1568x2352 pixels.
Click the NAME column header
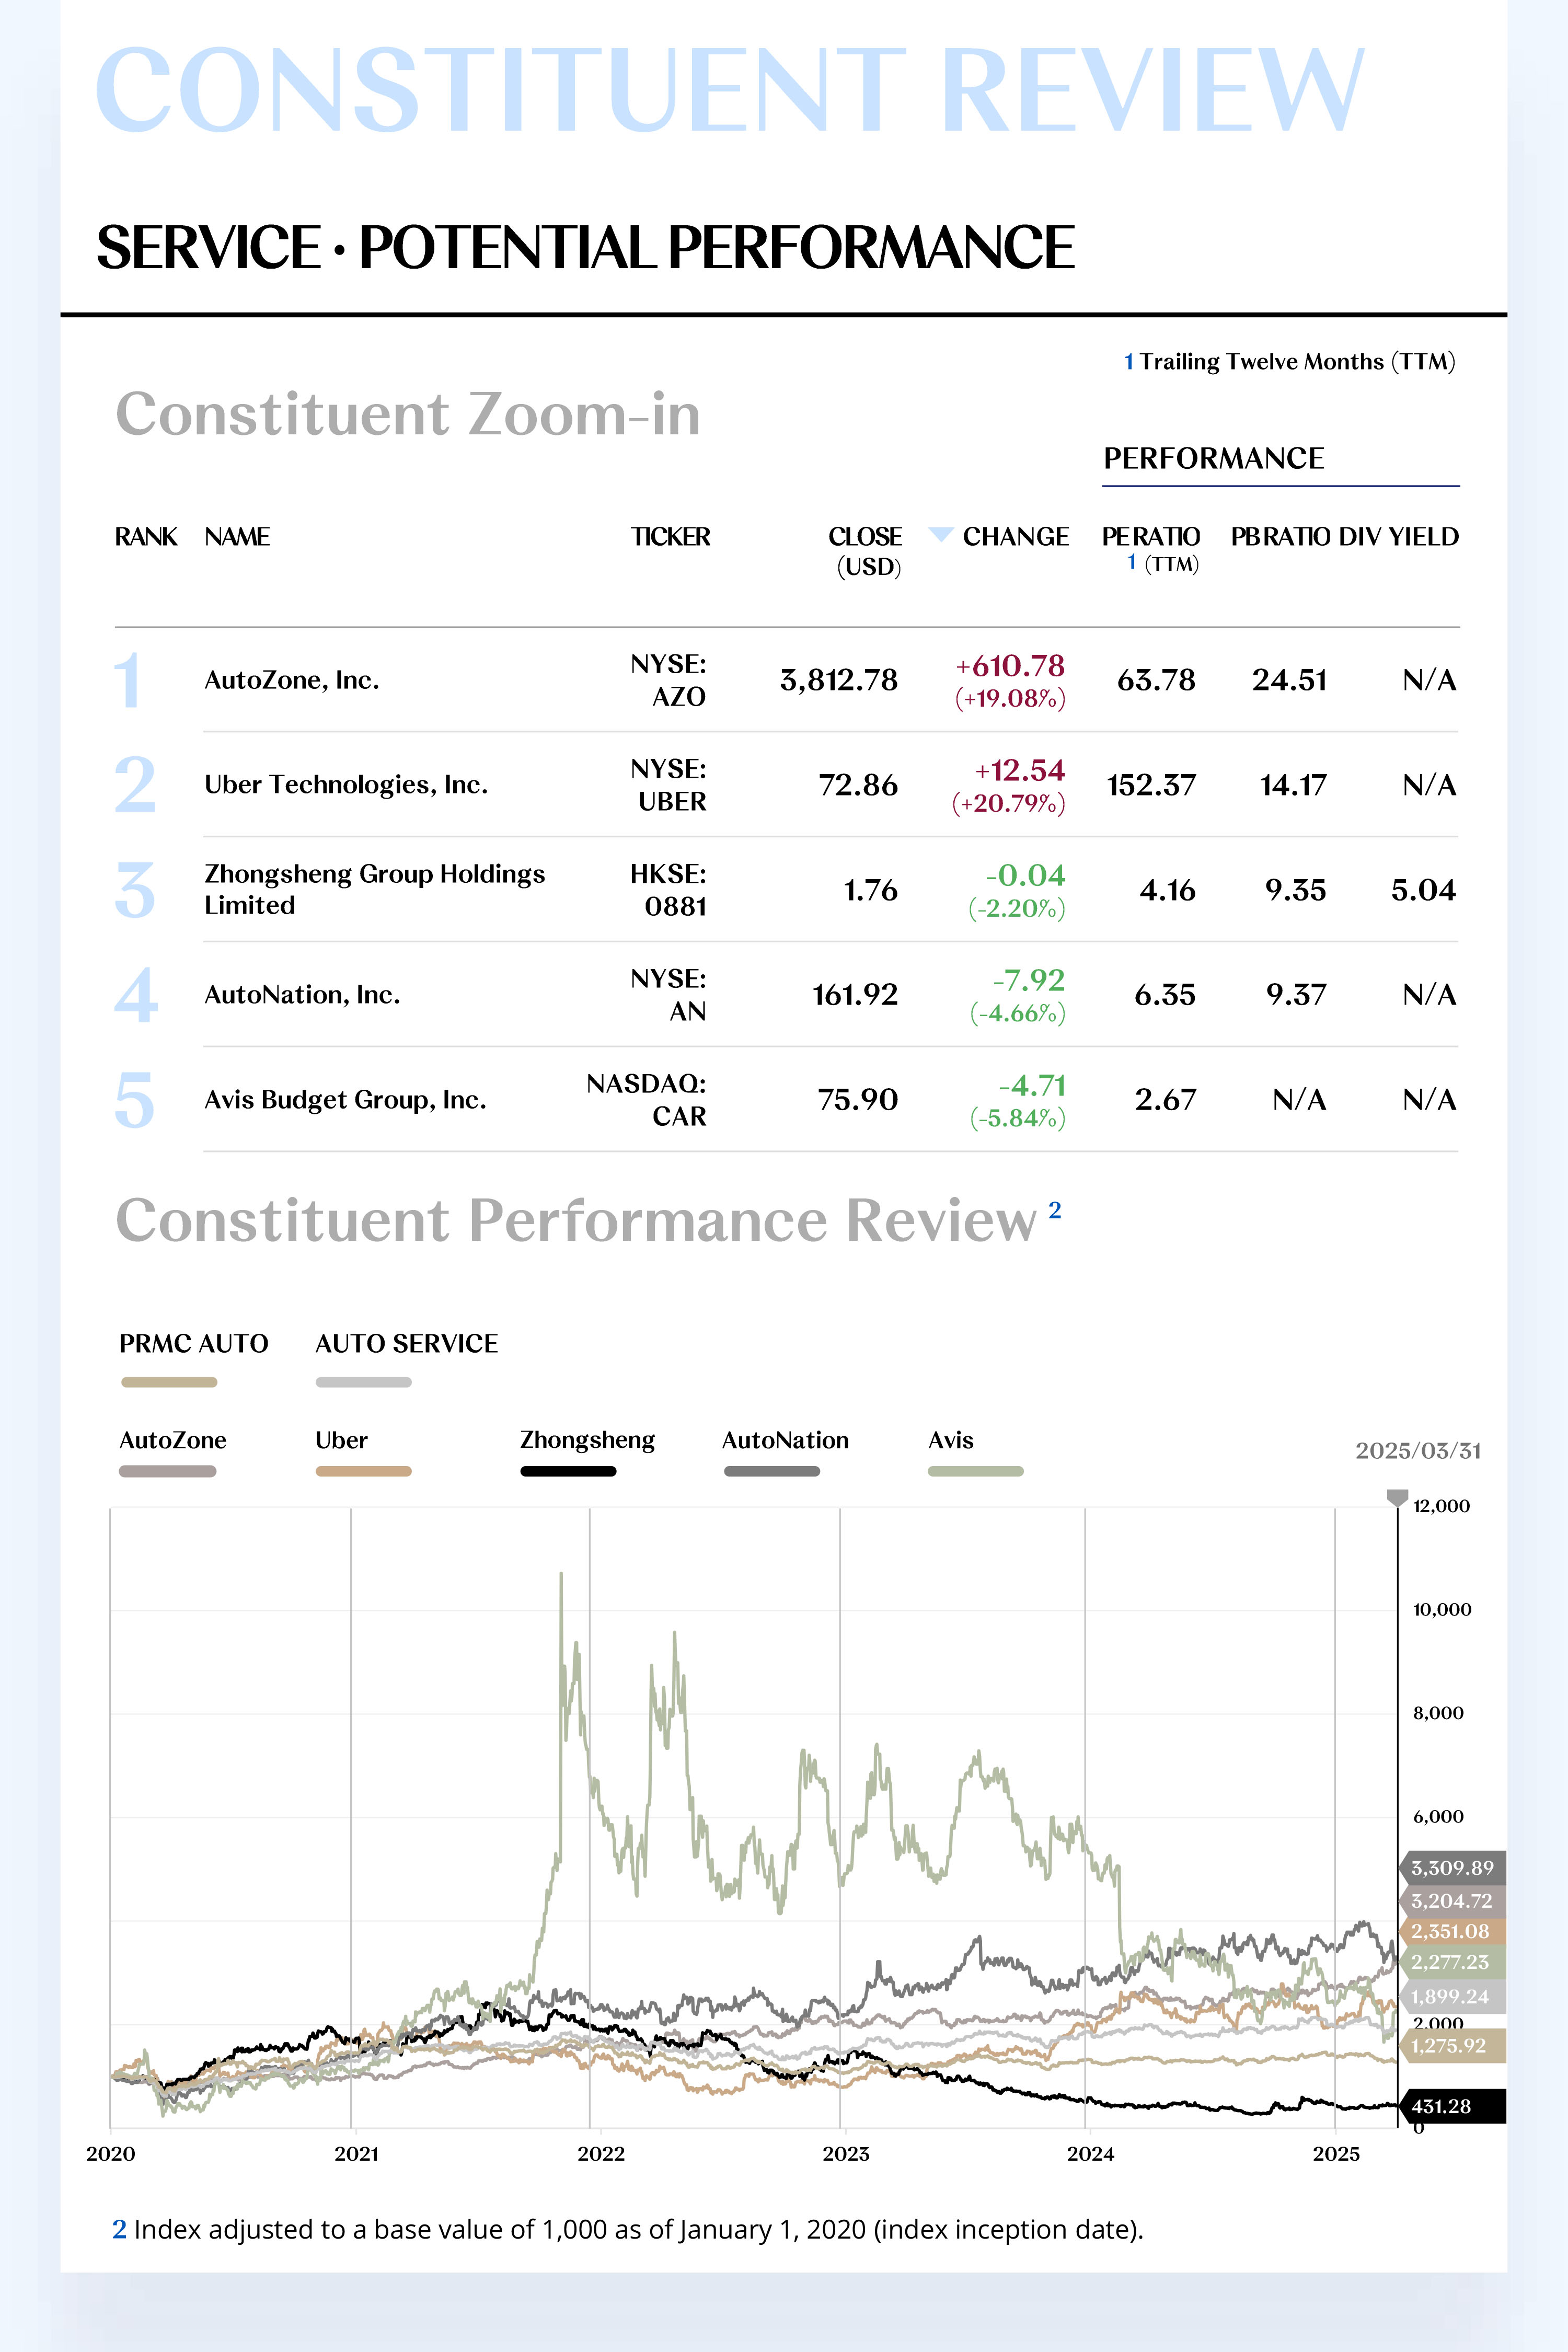pyautogui.click(x=237, y=537)
